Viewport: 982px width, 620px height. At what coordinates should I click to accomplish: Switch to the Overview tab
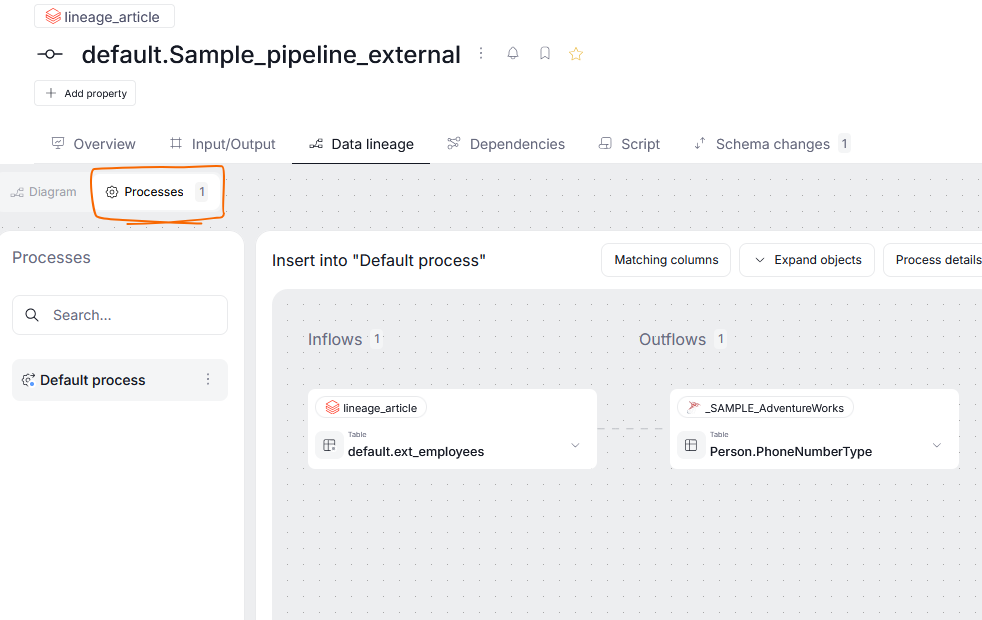(x=93, y=144)
